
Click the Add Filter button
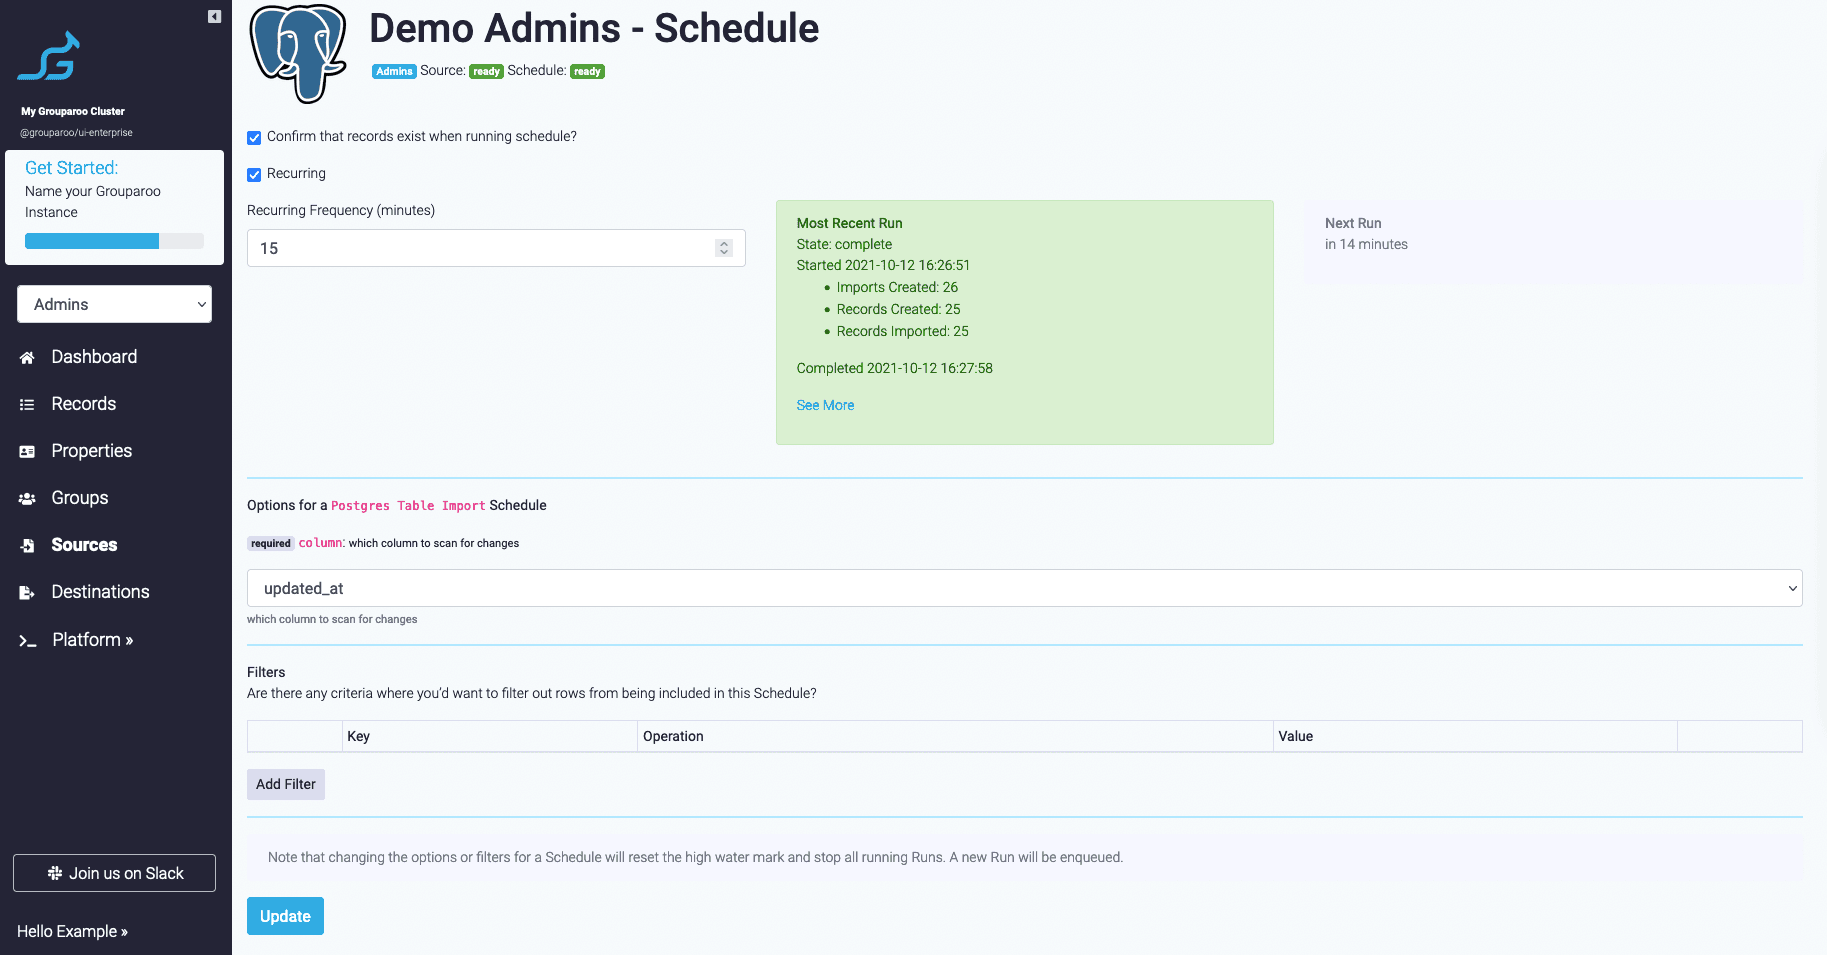click(x=285, y=784)
